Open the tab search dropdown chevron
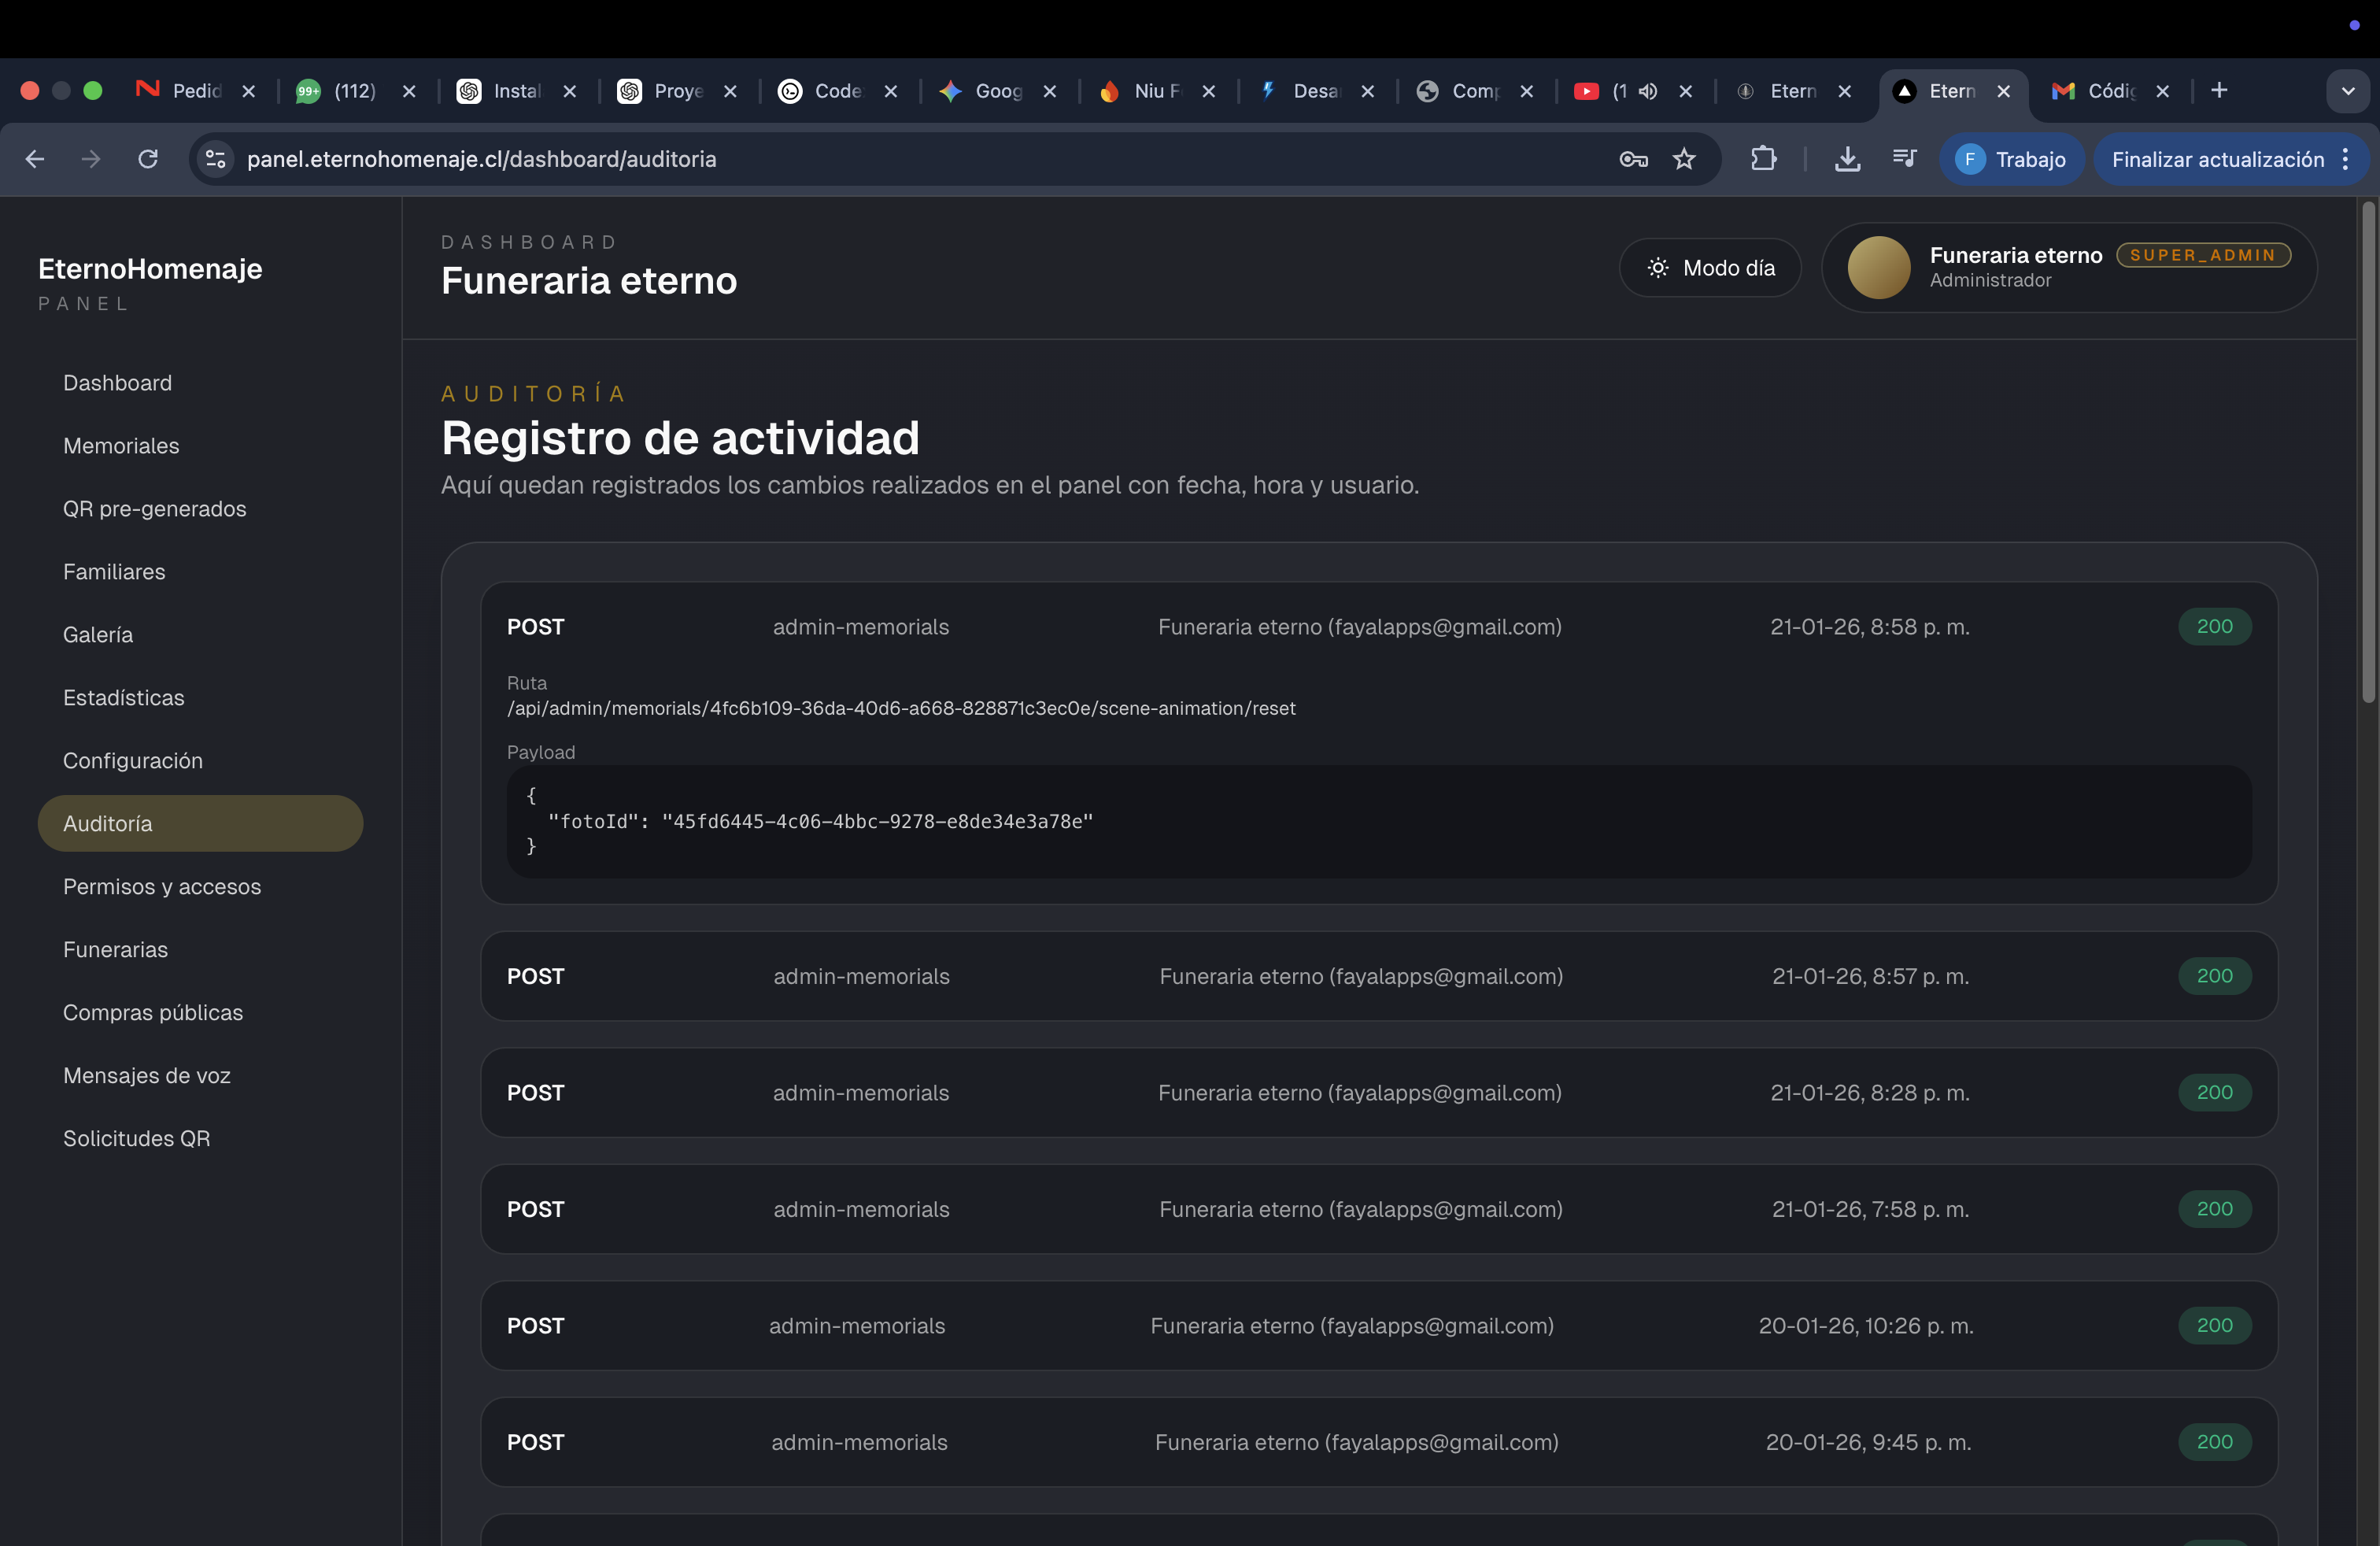The height and width of the screenshot is (1546, 2380). (x=2347, y=91)
